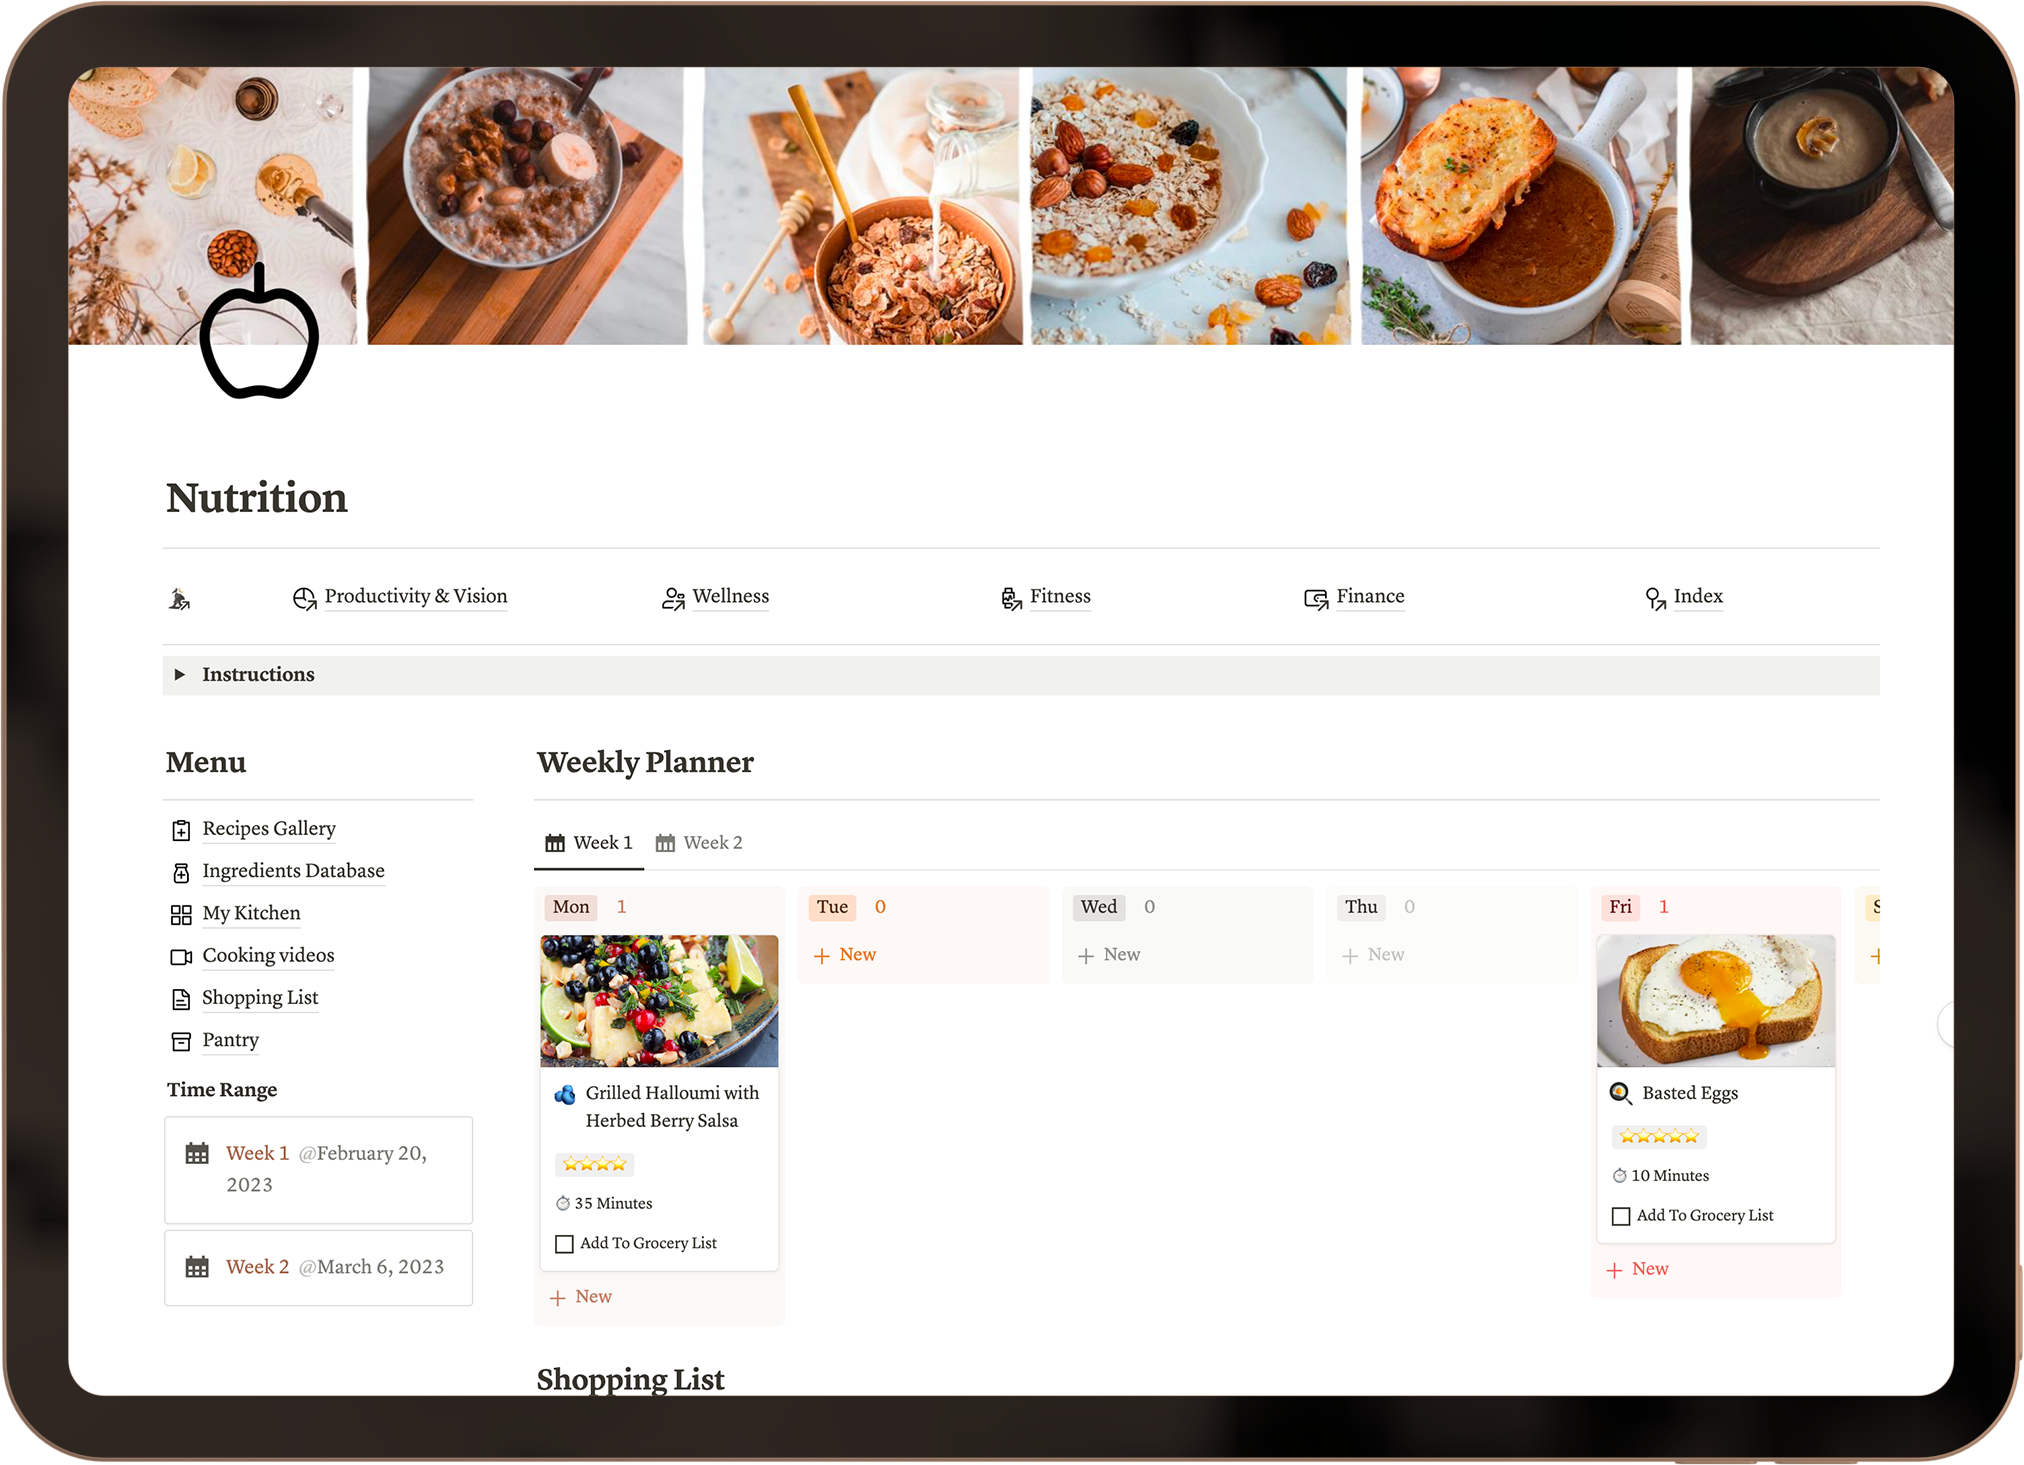Click the Recipes Gallery icon in Menu
Viewport: 2024px width, 1465px height.
click(181, 830)
